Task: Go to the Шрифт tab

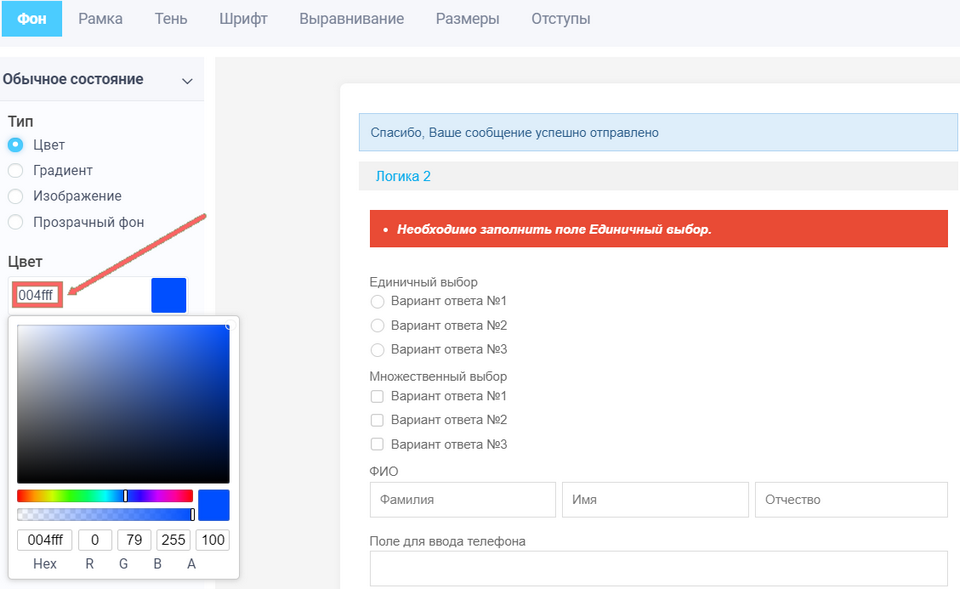Action: click(x=243, y=19)
